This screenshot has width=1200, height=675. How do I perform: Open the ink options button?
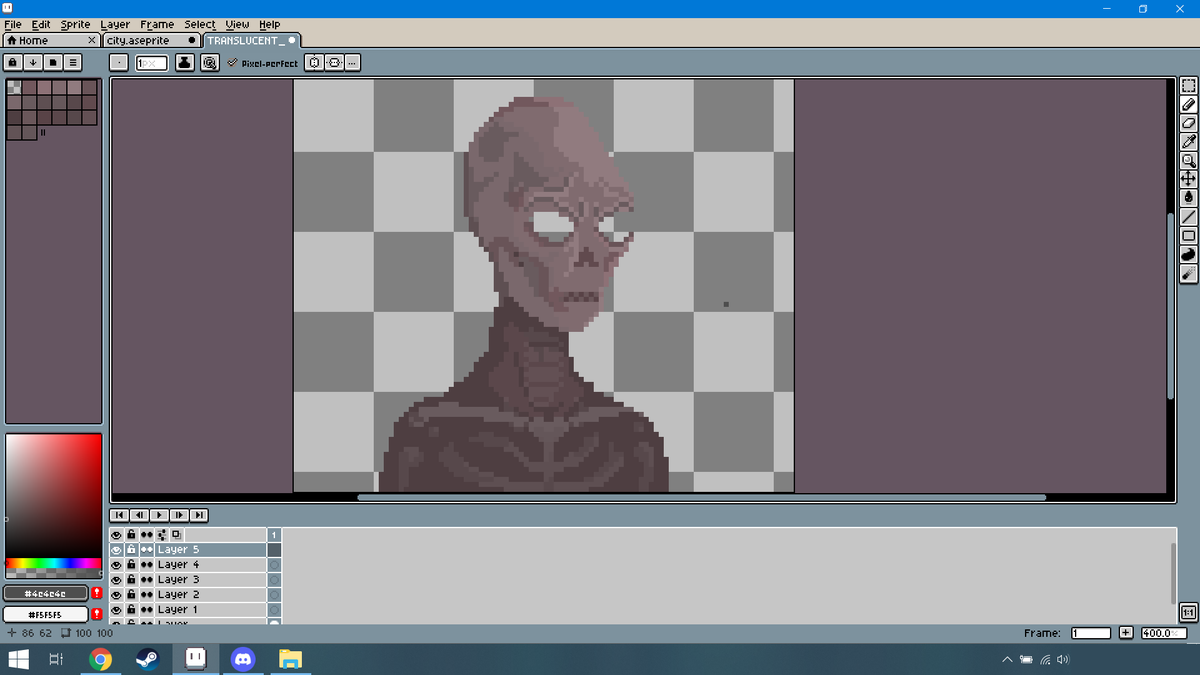point(185,63)
